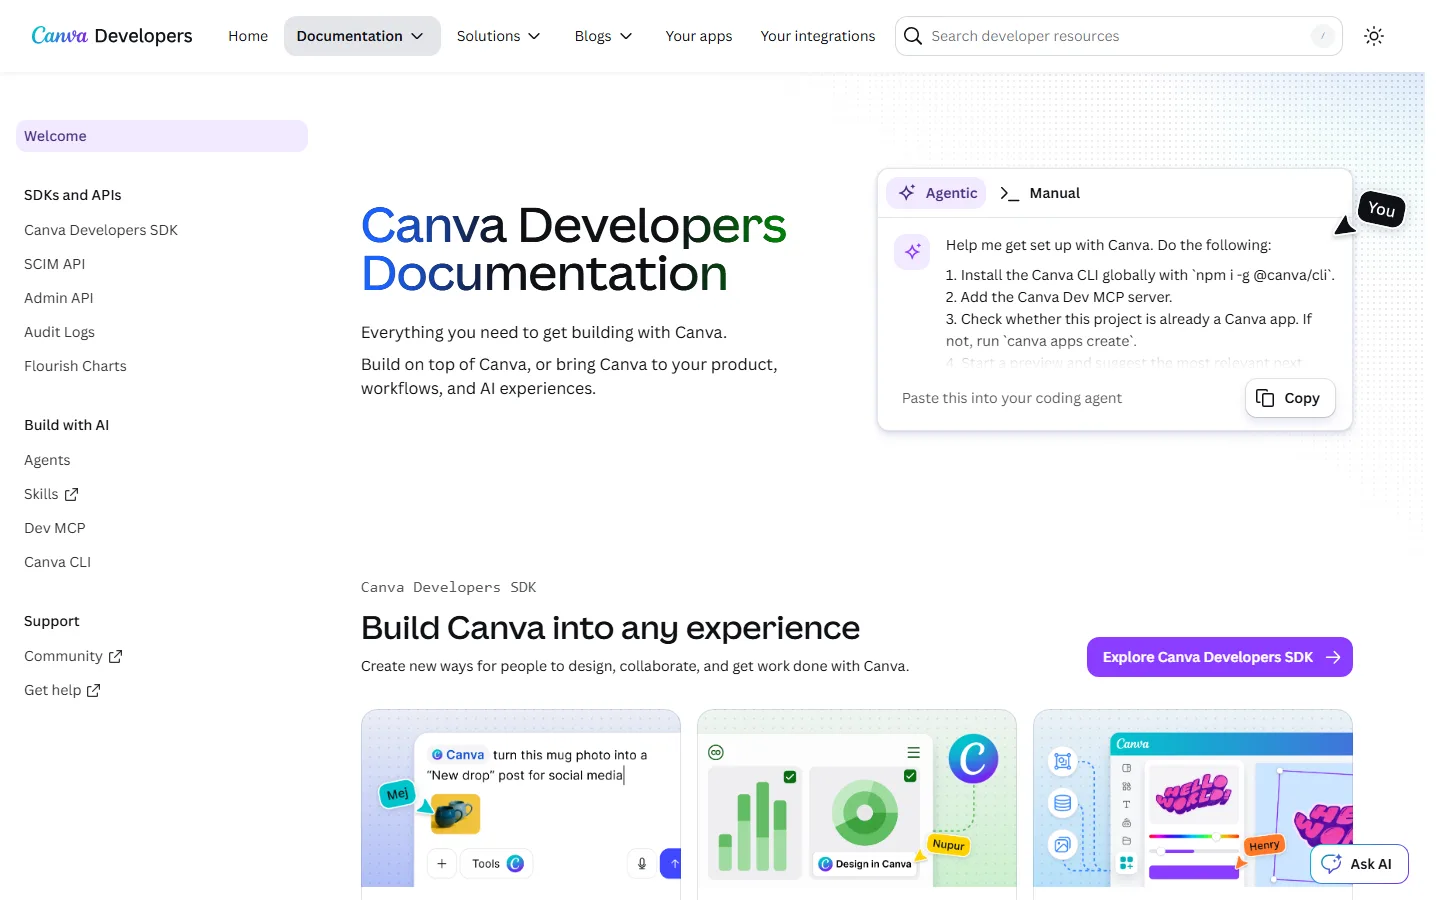Click the external link icon beside Skills
The image size is (1440, 900).
[71, 494]
